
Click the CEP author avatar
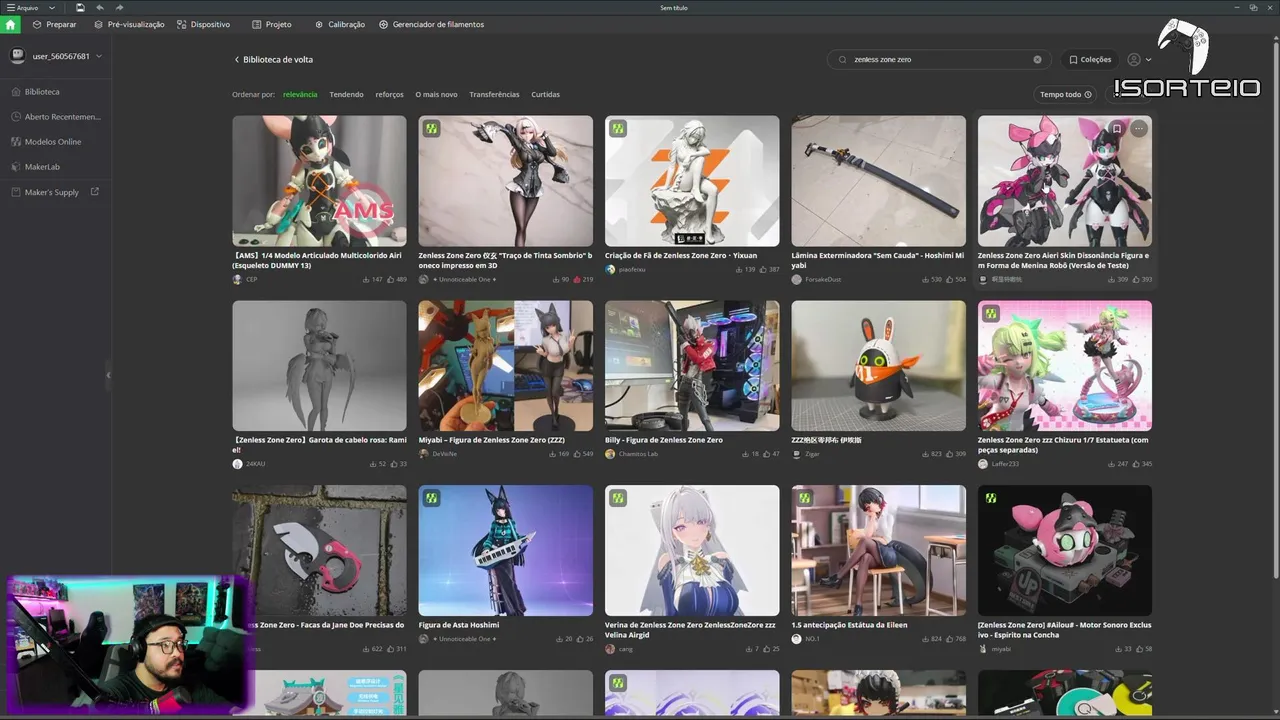pos(237,280)
